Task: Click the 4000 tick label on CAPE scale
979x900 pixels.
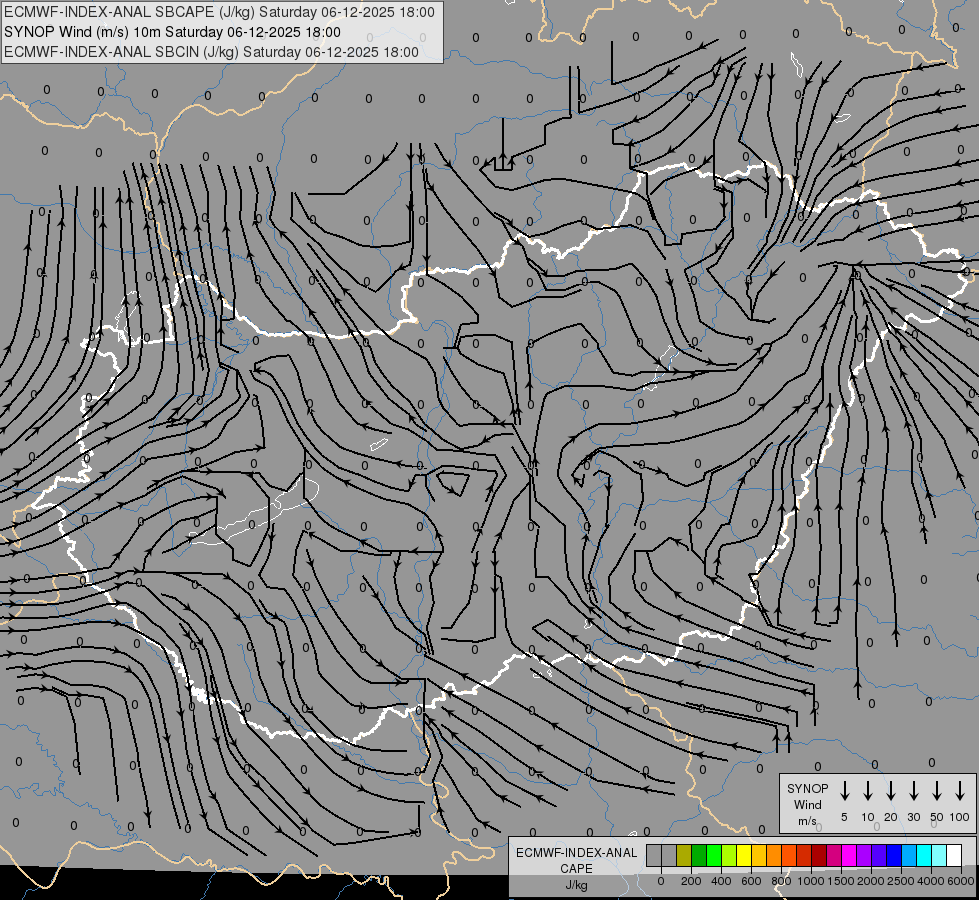Action: tap(931, 881)
